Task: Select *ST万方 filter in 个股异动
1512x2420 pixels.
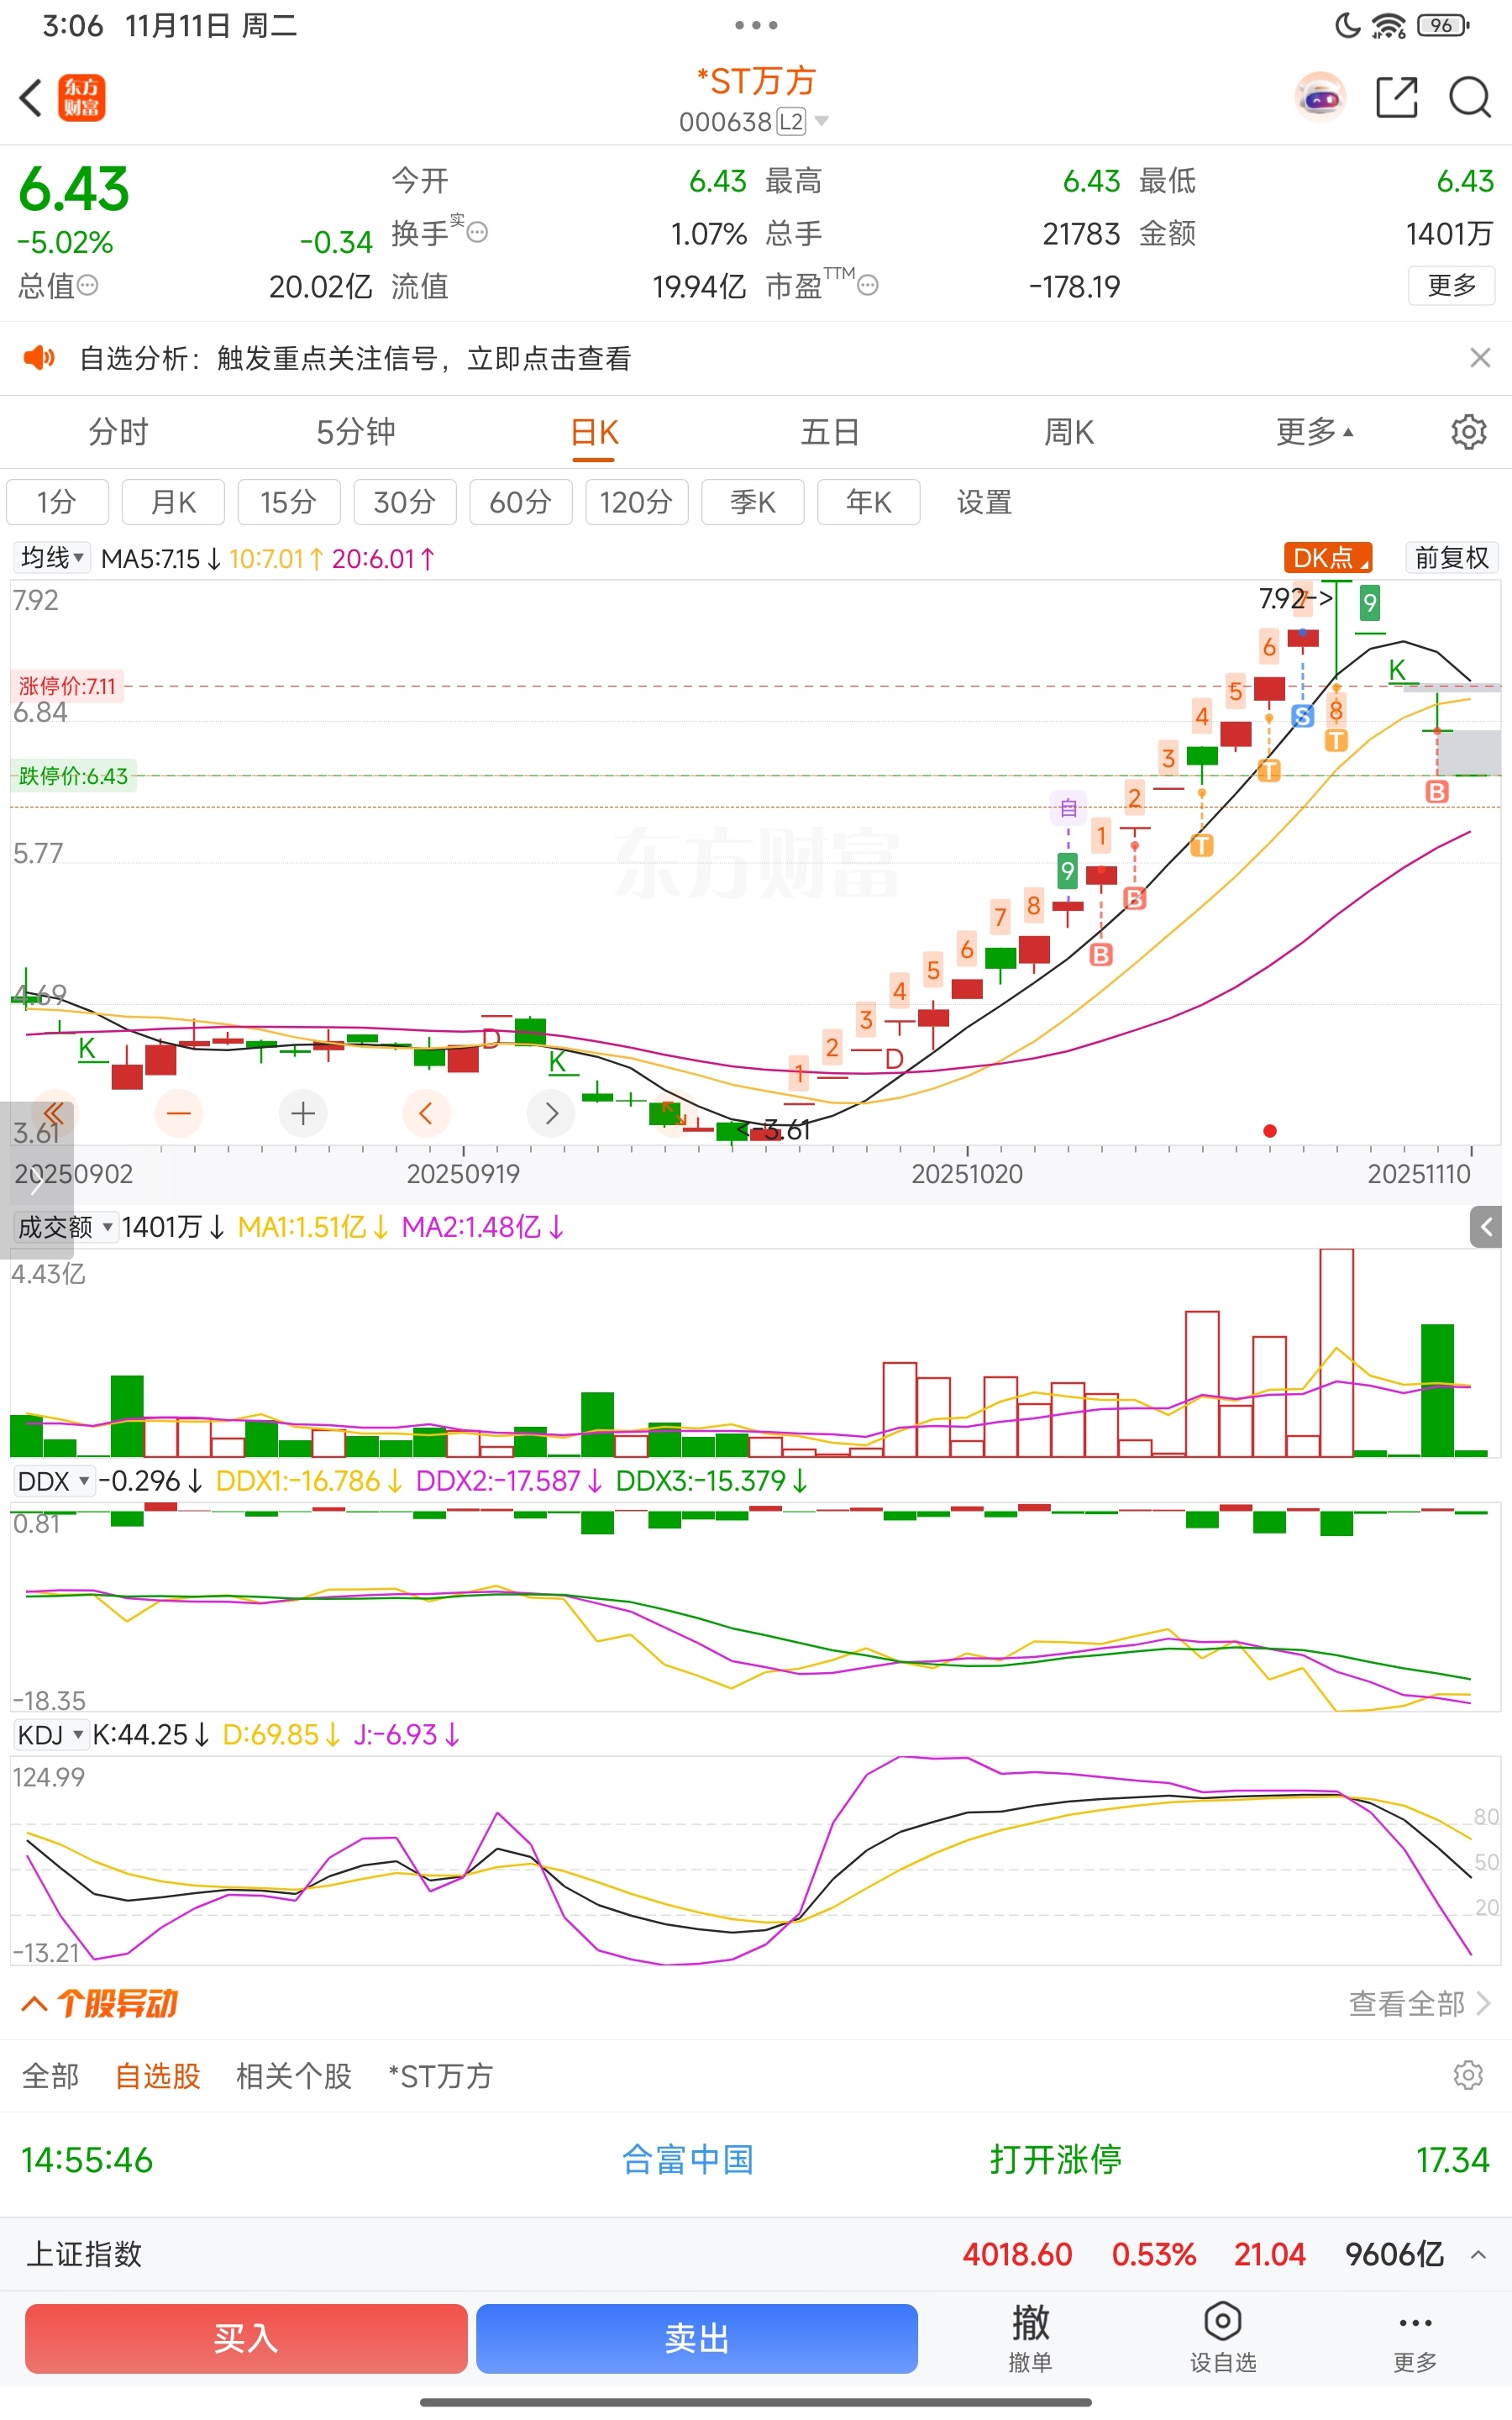Action: [440, 2076]
